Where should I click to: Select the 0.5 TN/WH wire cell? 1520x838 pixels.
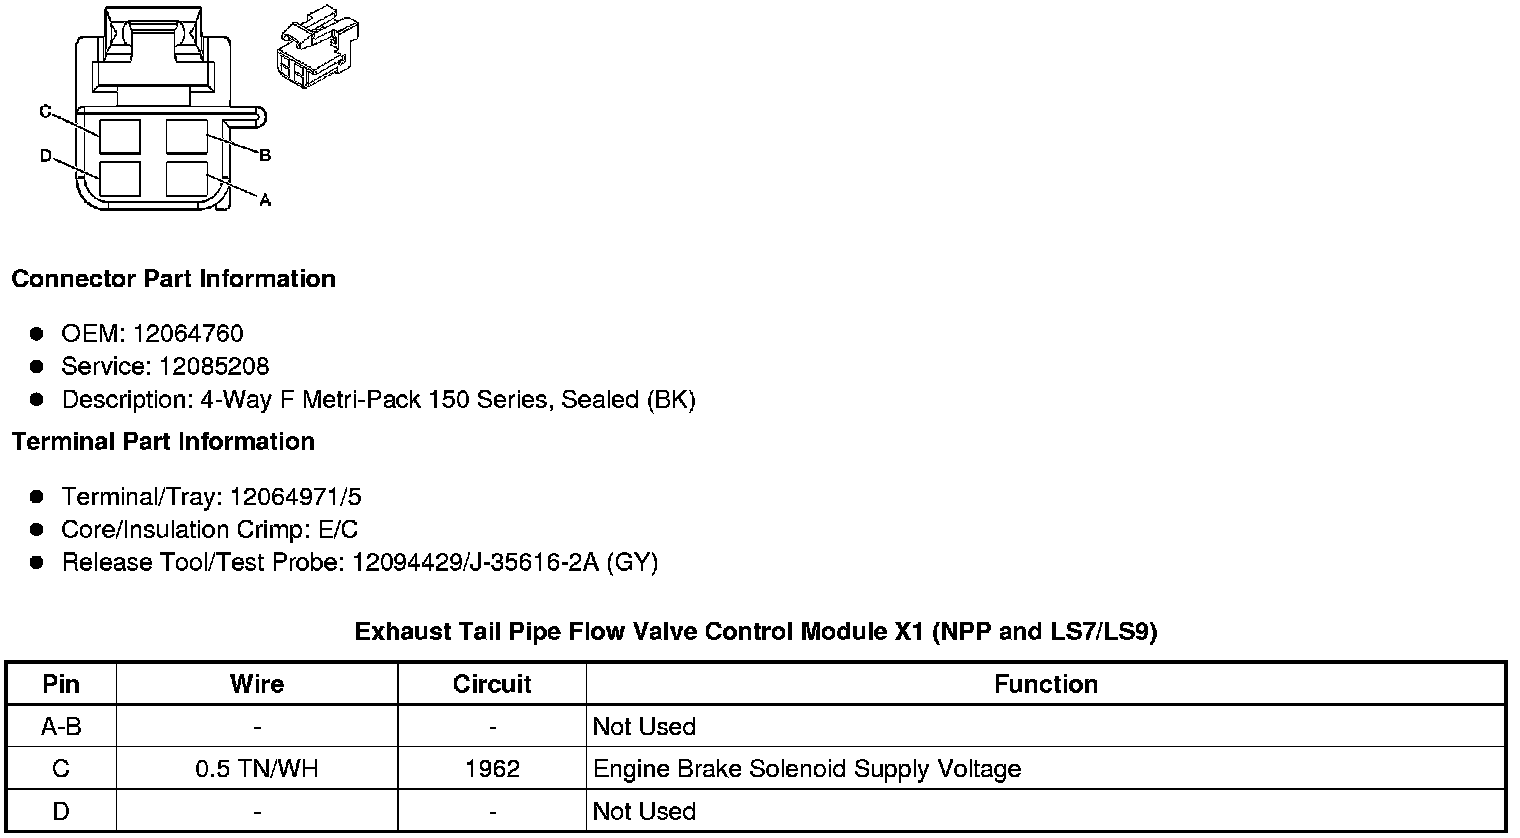(x=257, y=769)
